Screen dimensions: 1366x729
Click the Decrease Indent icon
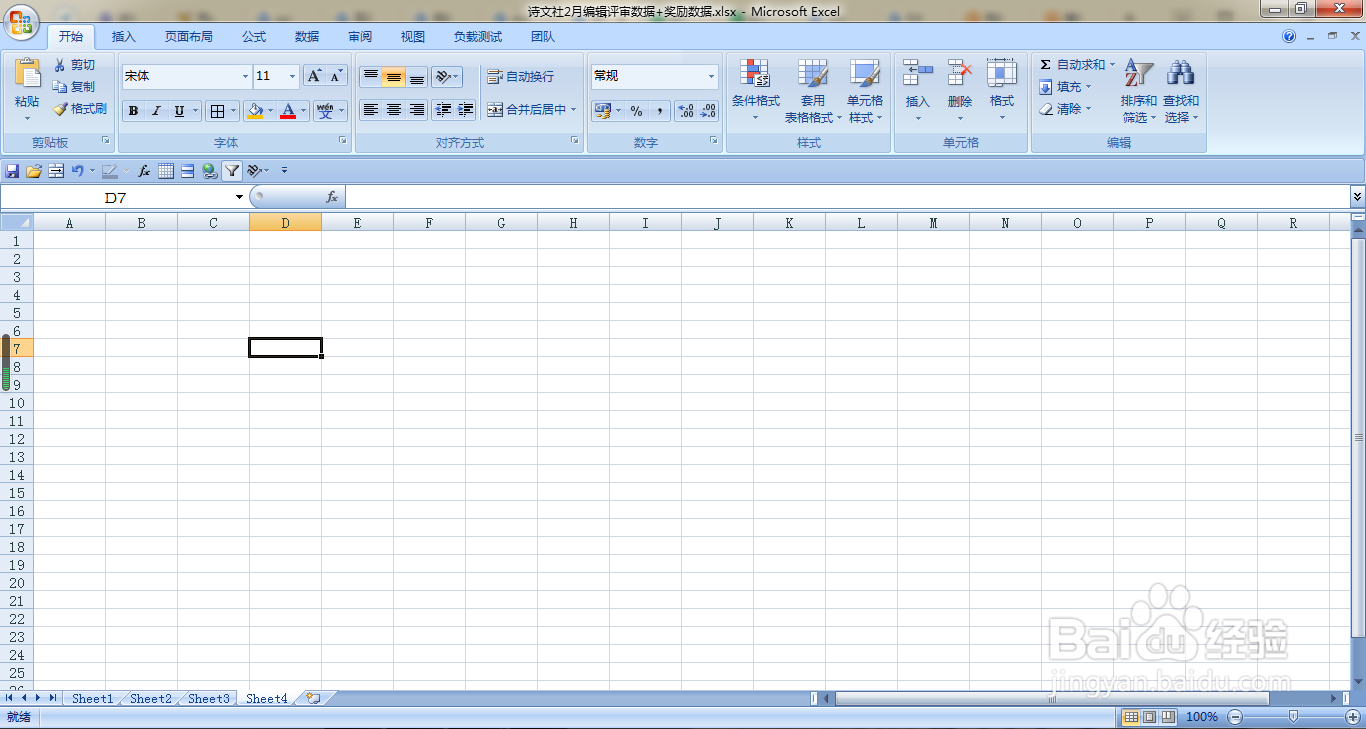tap(443, 110)
